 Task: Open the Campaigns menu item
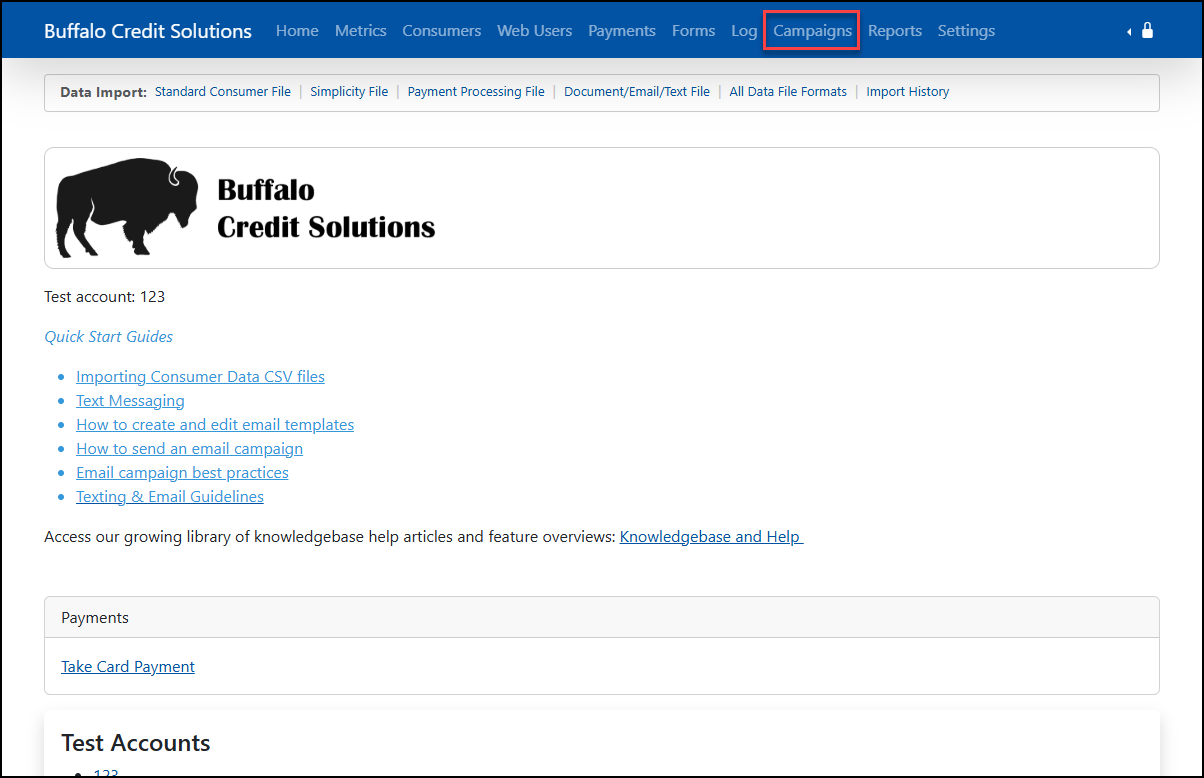(x=813, y=31)
